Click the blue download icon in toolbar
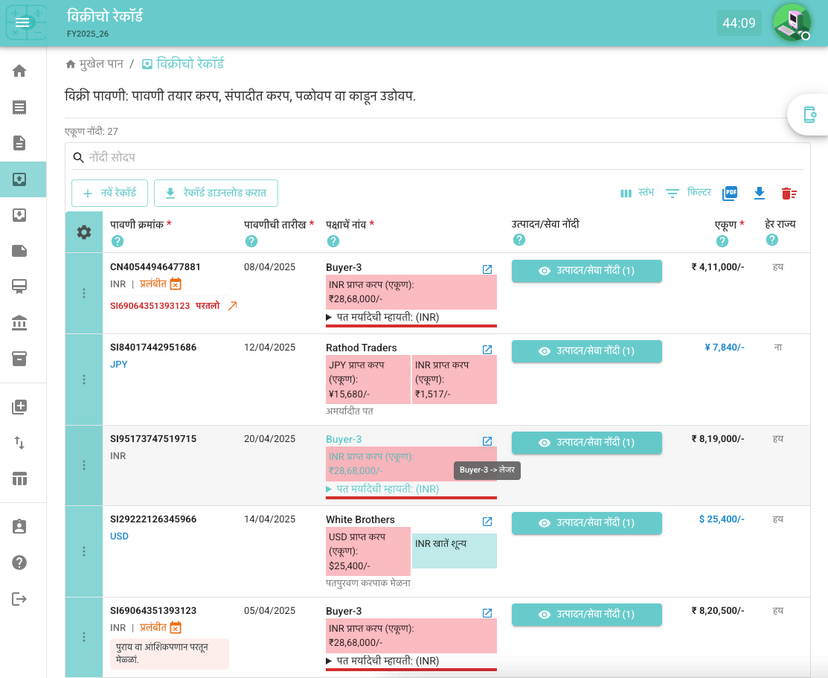The width and height of the screenshot is (828, 678). 759,193
